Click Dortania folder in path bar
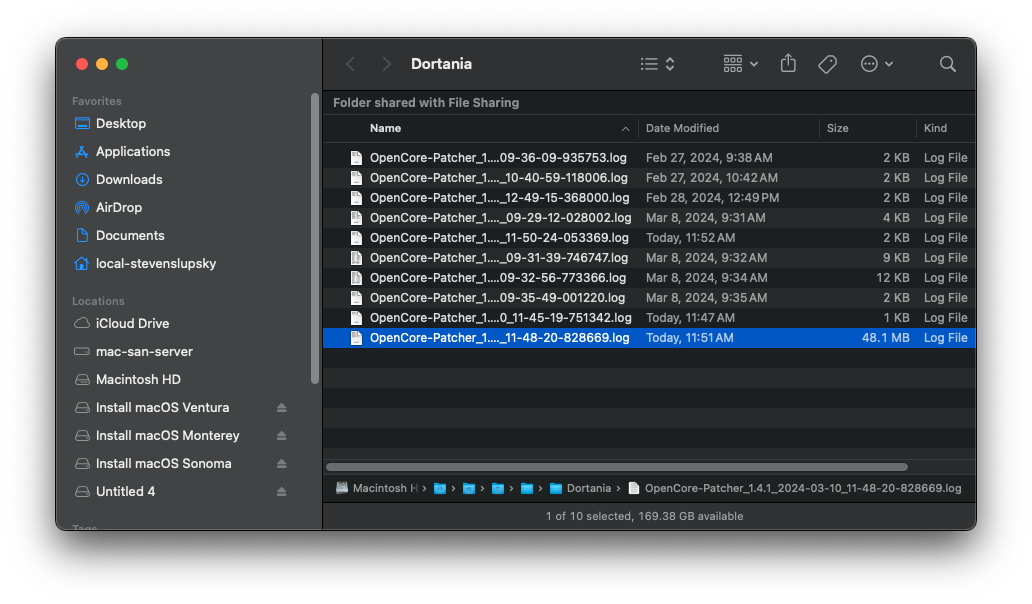 pos(580,488)
